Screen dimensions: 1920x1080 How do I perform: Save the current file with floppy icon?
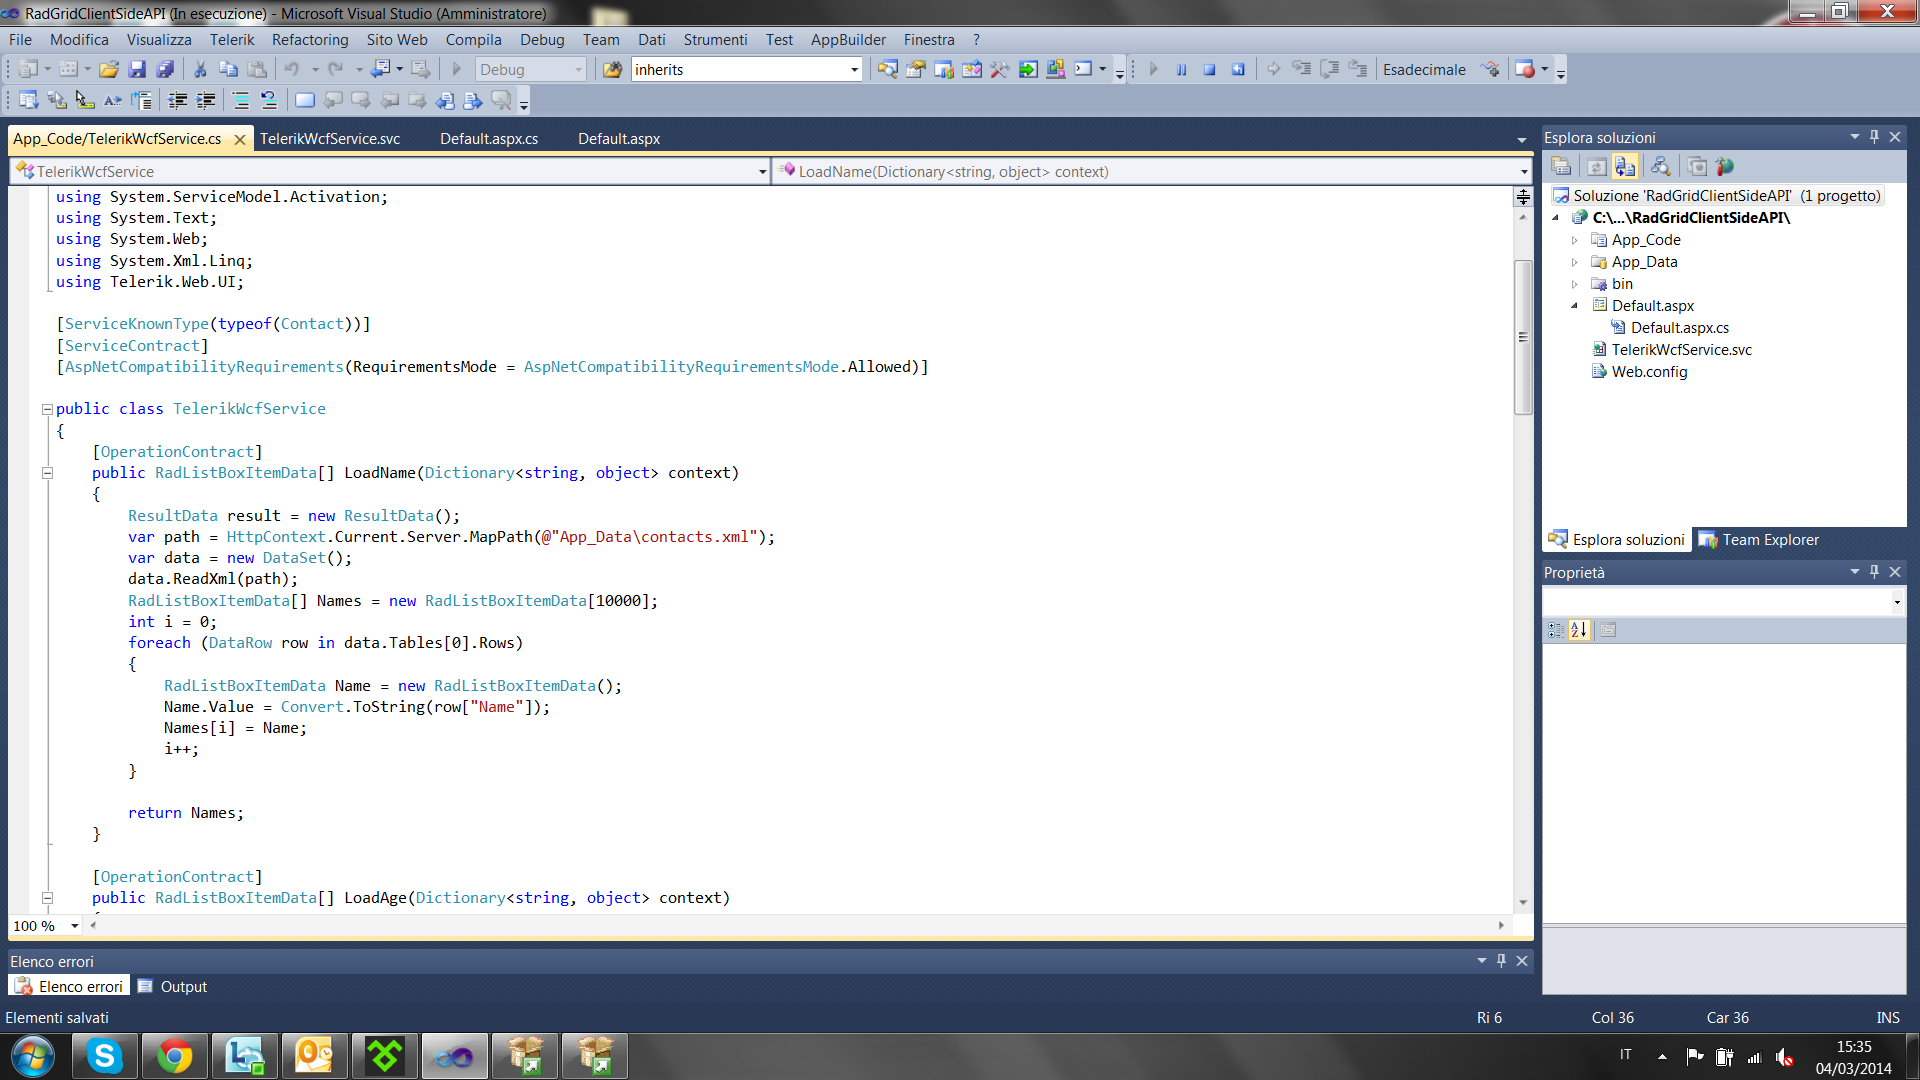click(137, 69)
